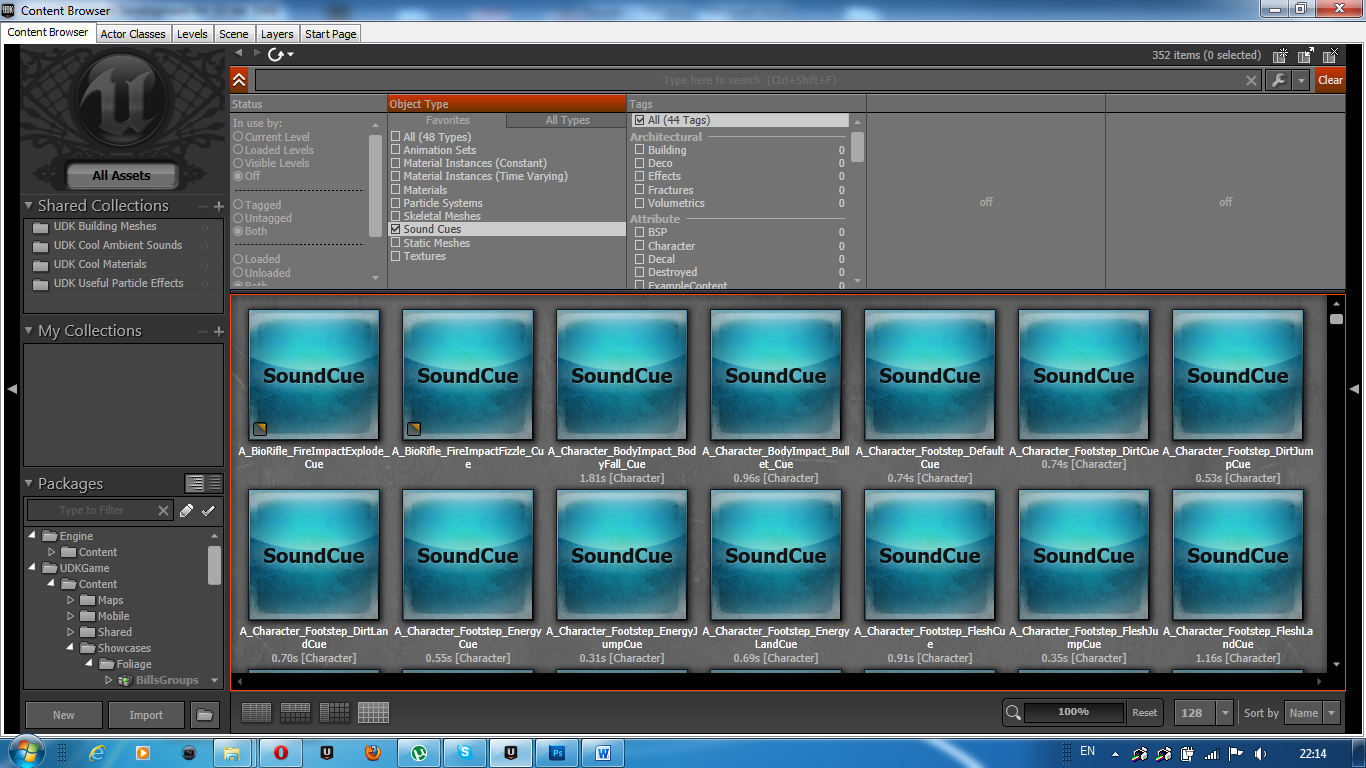1366x768 pixels.
Task: Expand the Maps folder in package tree
Action: [x=71, y=600]
